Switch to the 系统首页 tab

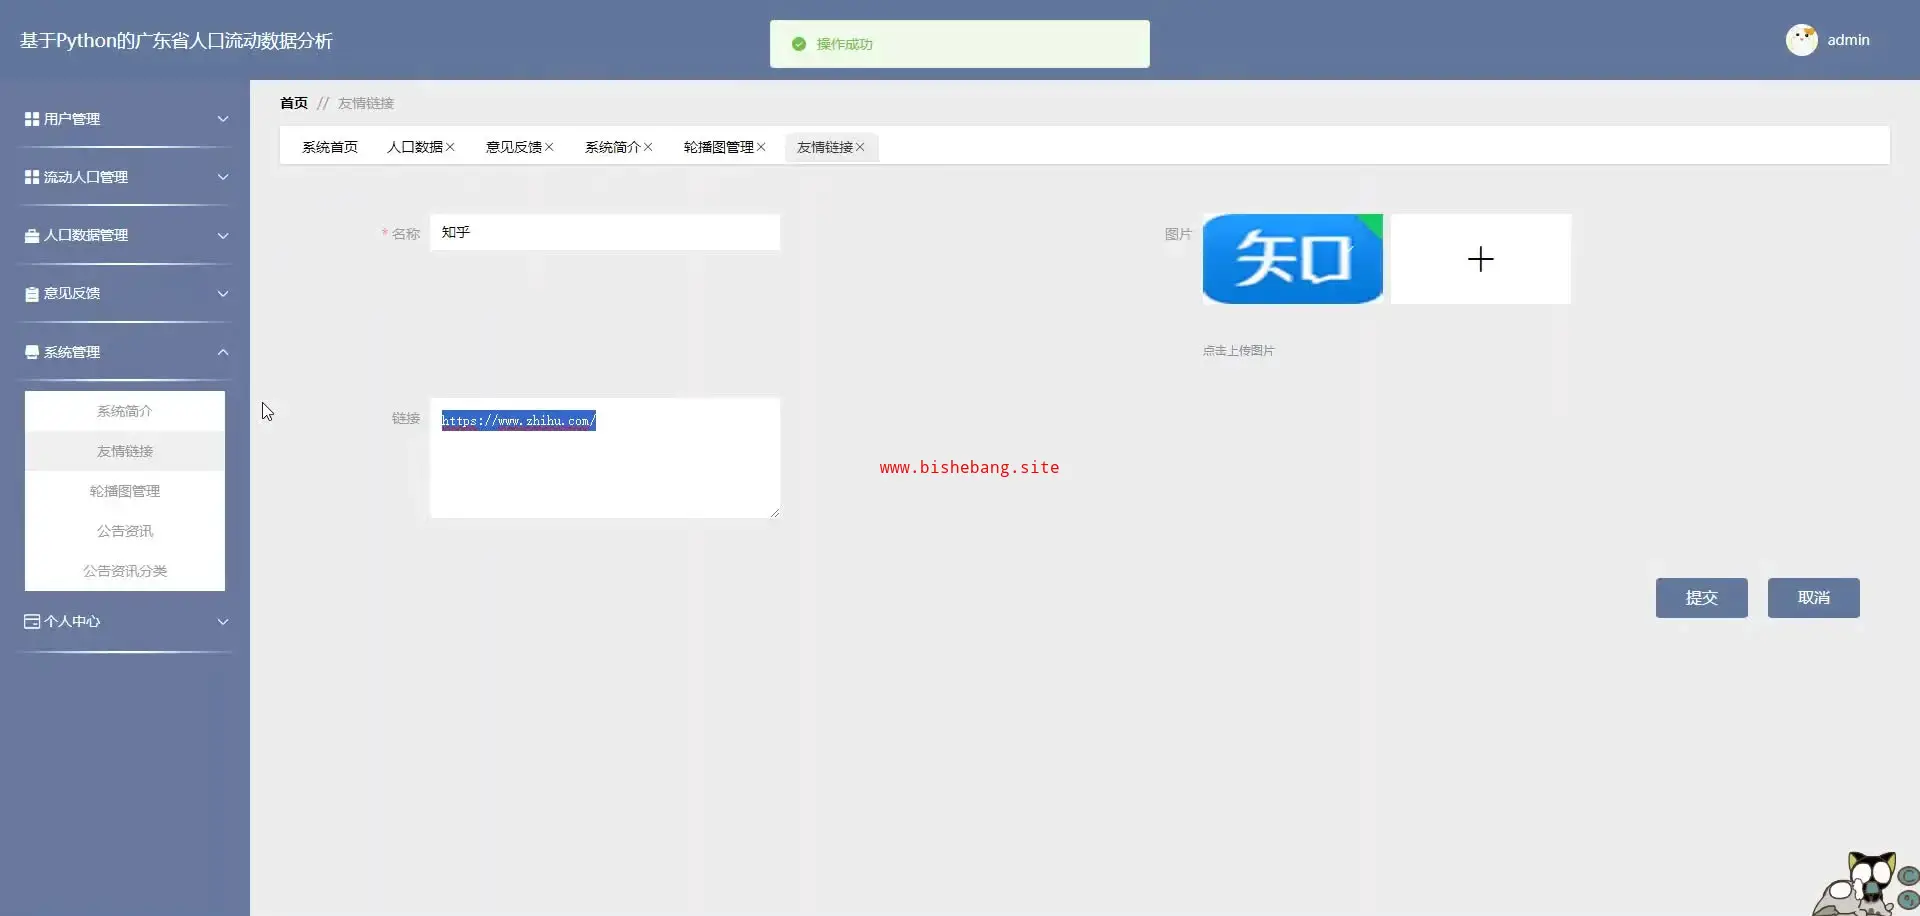click(x=330, y=147)
